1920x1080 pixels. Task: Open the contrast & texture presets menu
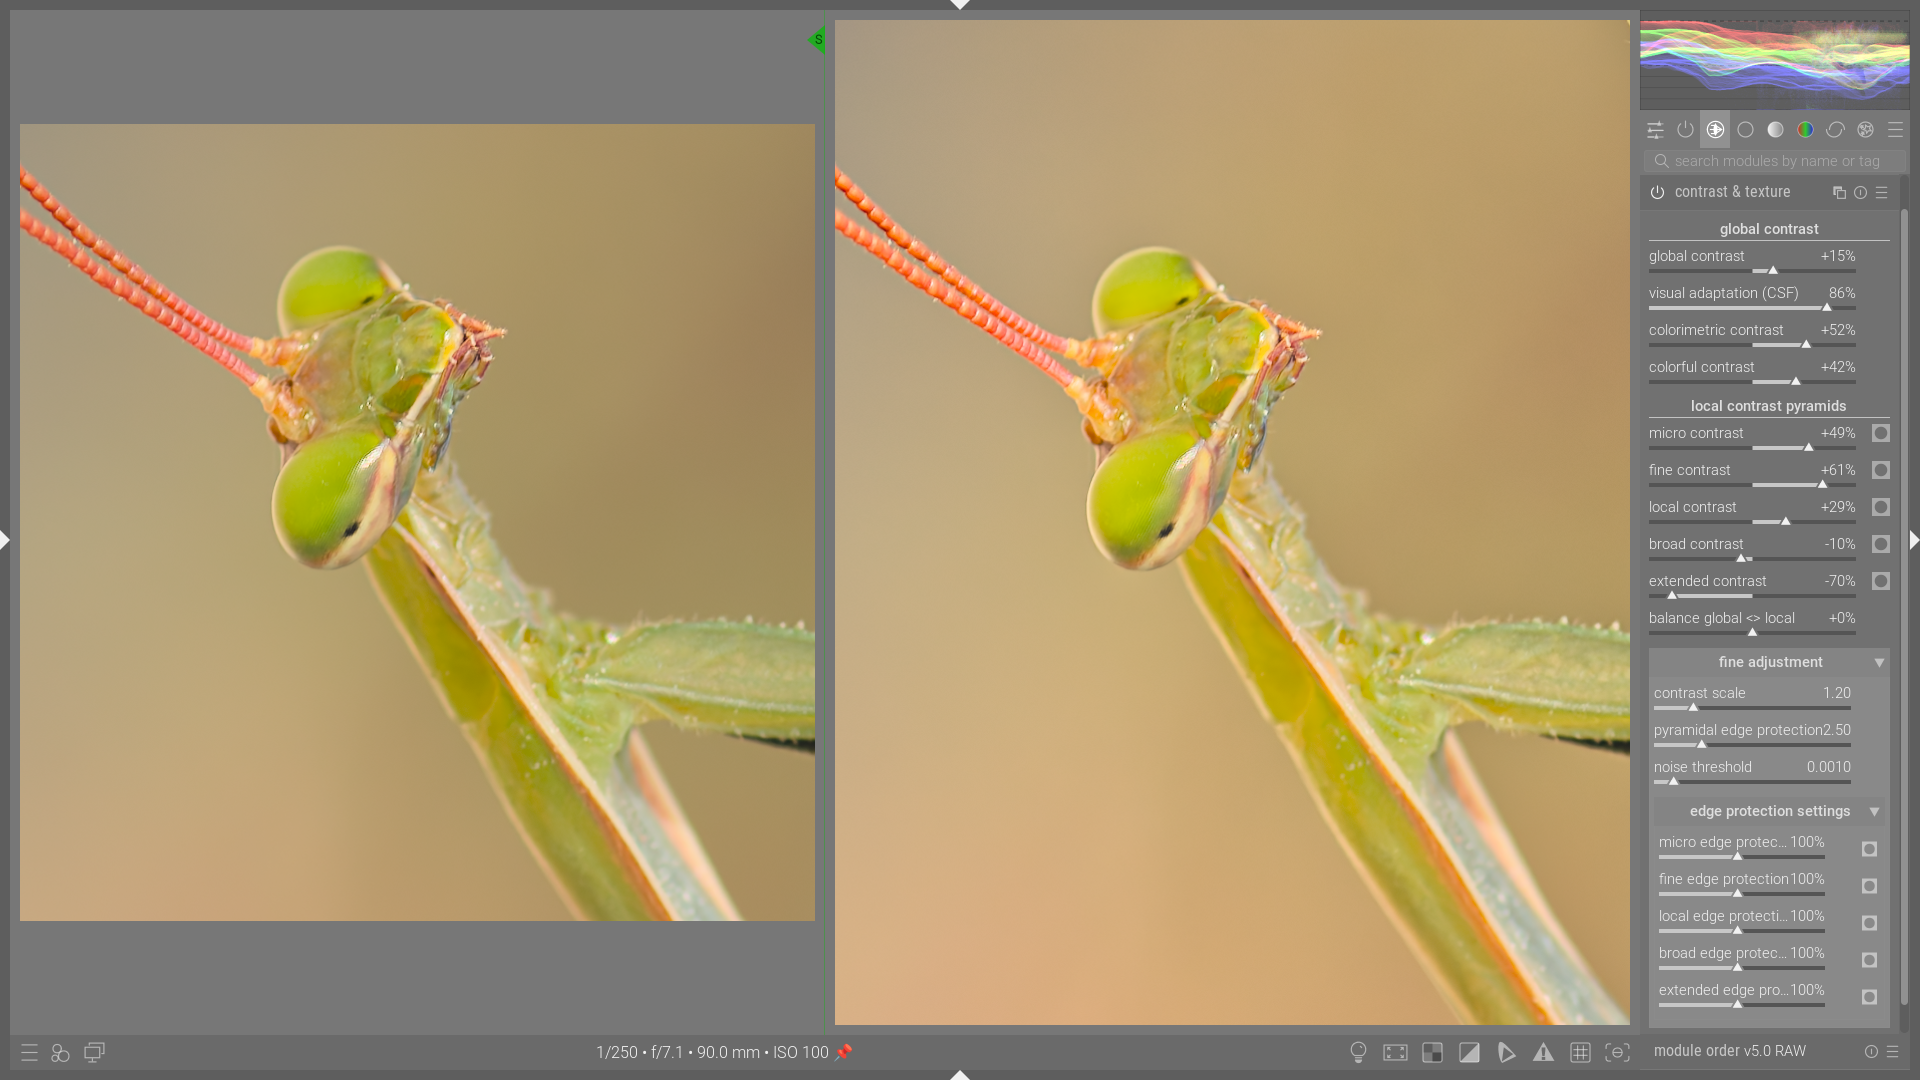coord(1882,192)
